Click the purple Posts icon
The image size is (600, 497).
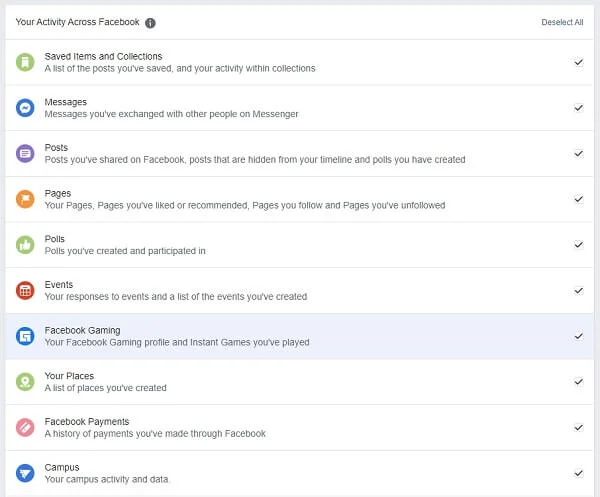click(x=25, y=154)
